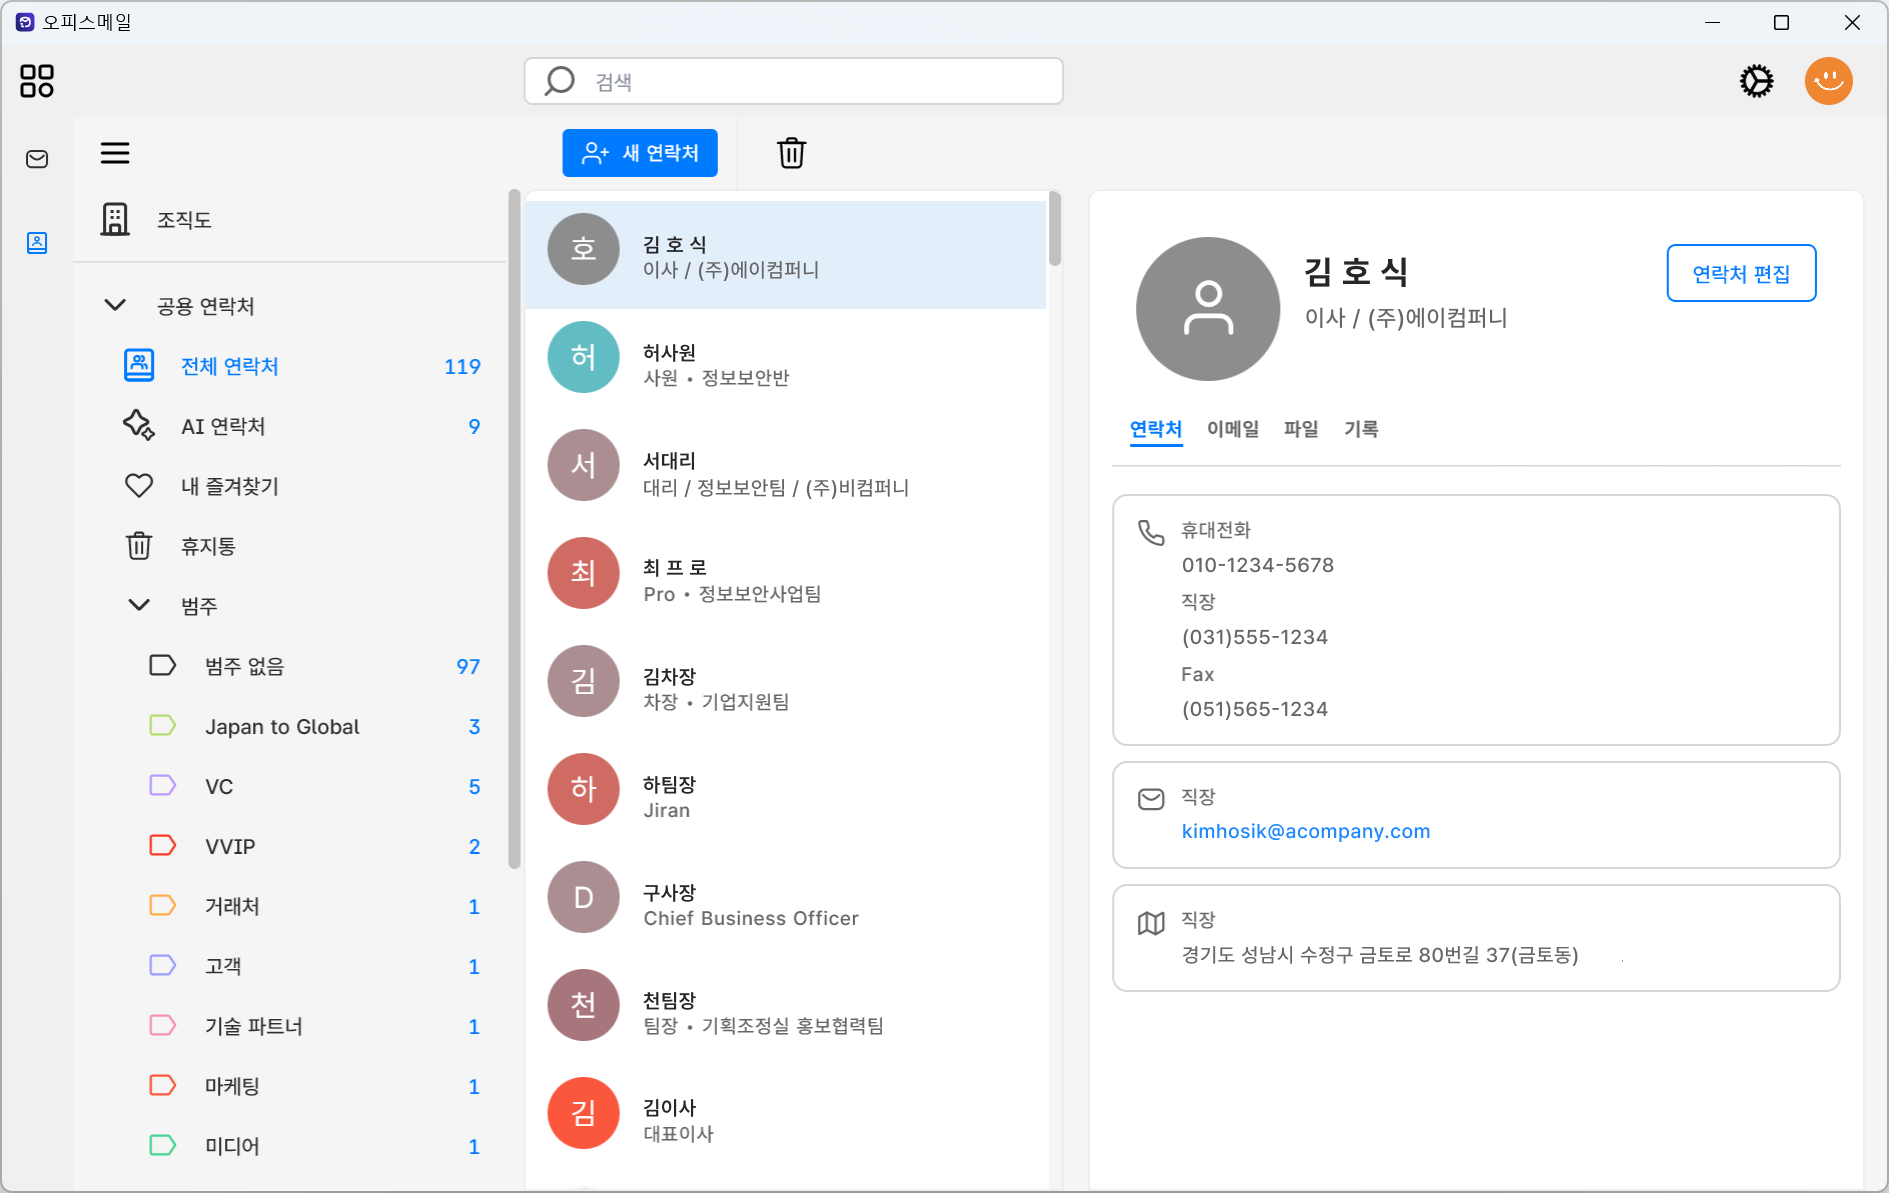This screenshot has height=1193, width=1889.
Task: Click the envelope icon in email card
Action: 1151,799
